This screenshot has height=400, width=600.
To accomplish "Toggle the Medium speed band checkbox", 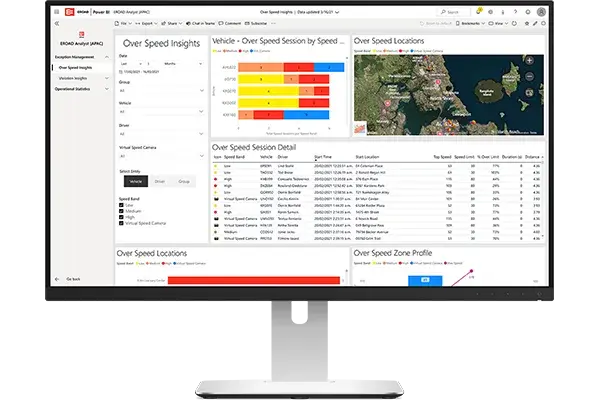I will click(x=121, y=211).
